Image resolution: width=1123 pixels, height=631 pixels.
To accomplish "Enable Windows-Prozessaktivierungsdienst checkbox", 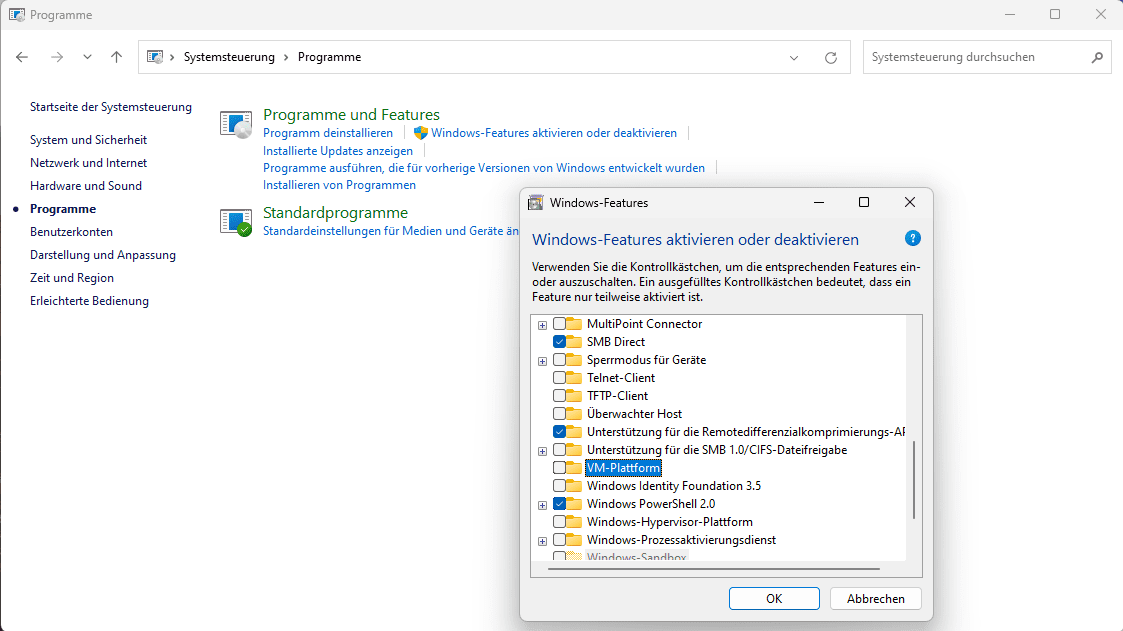I will tap(559, 539).
